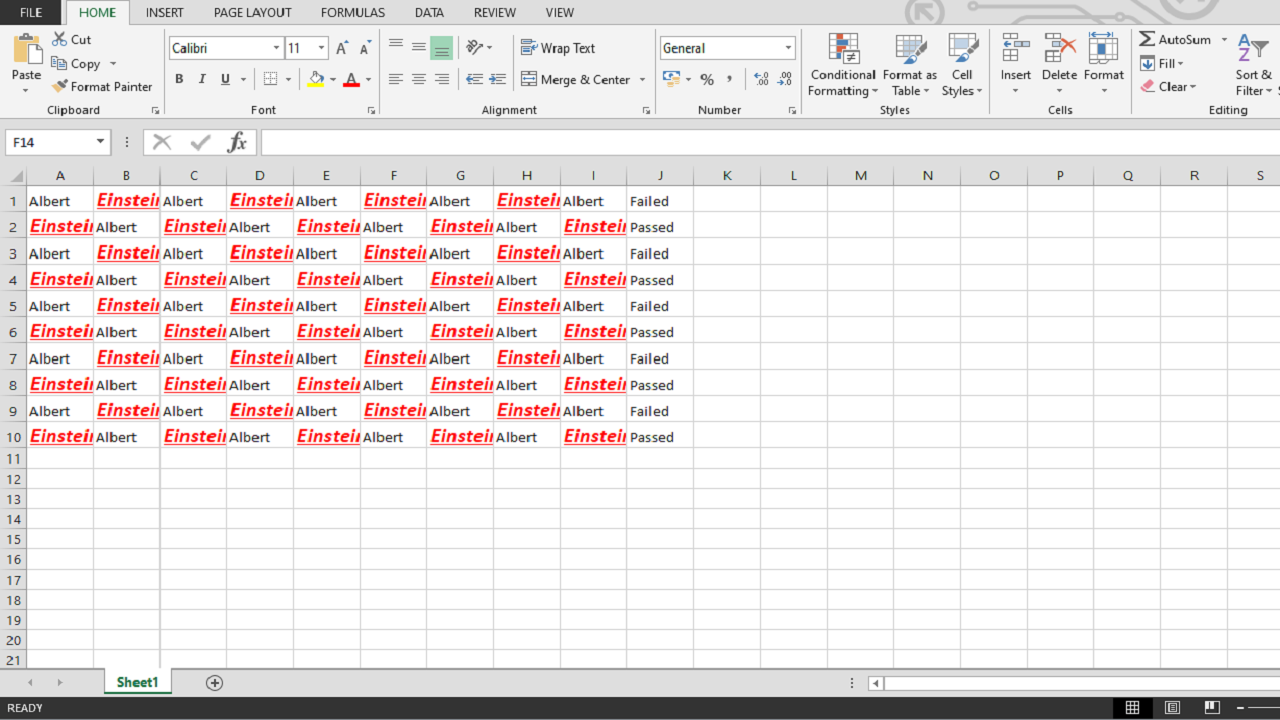1280x720 pixels.
Task: Open the FILE tab
Action: (x=31, y=13)
